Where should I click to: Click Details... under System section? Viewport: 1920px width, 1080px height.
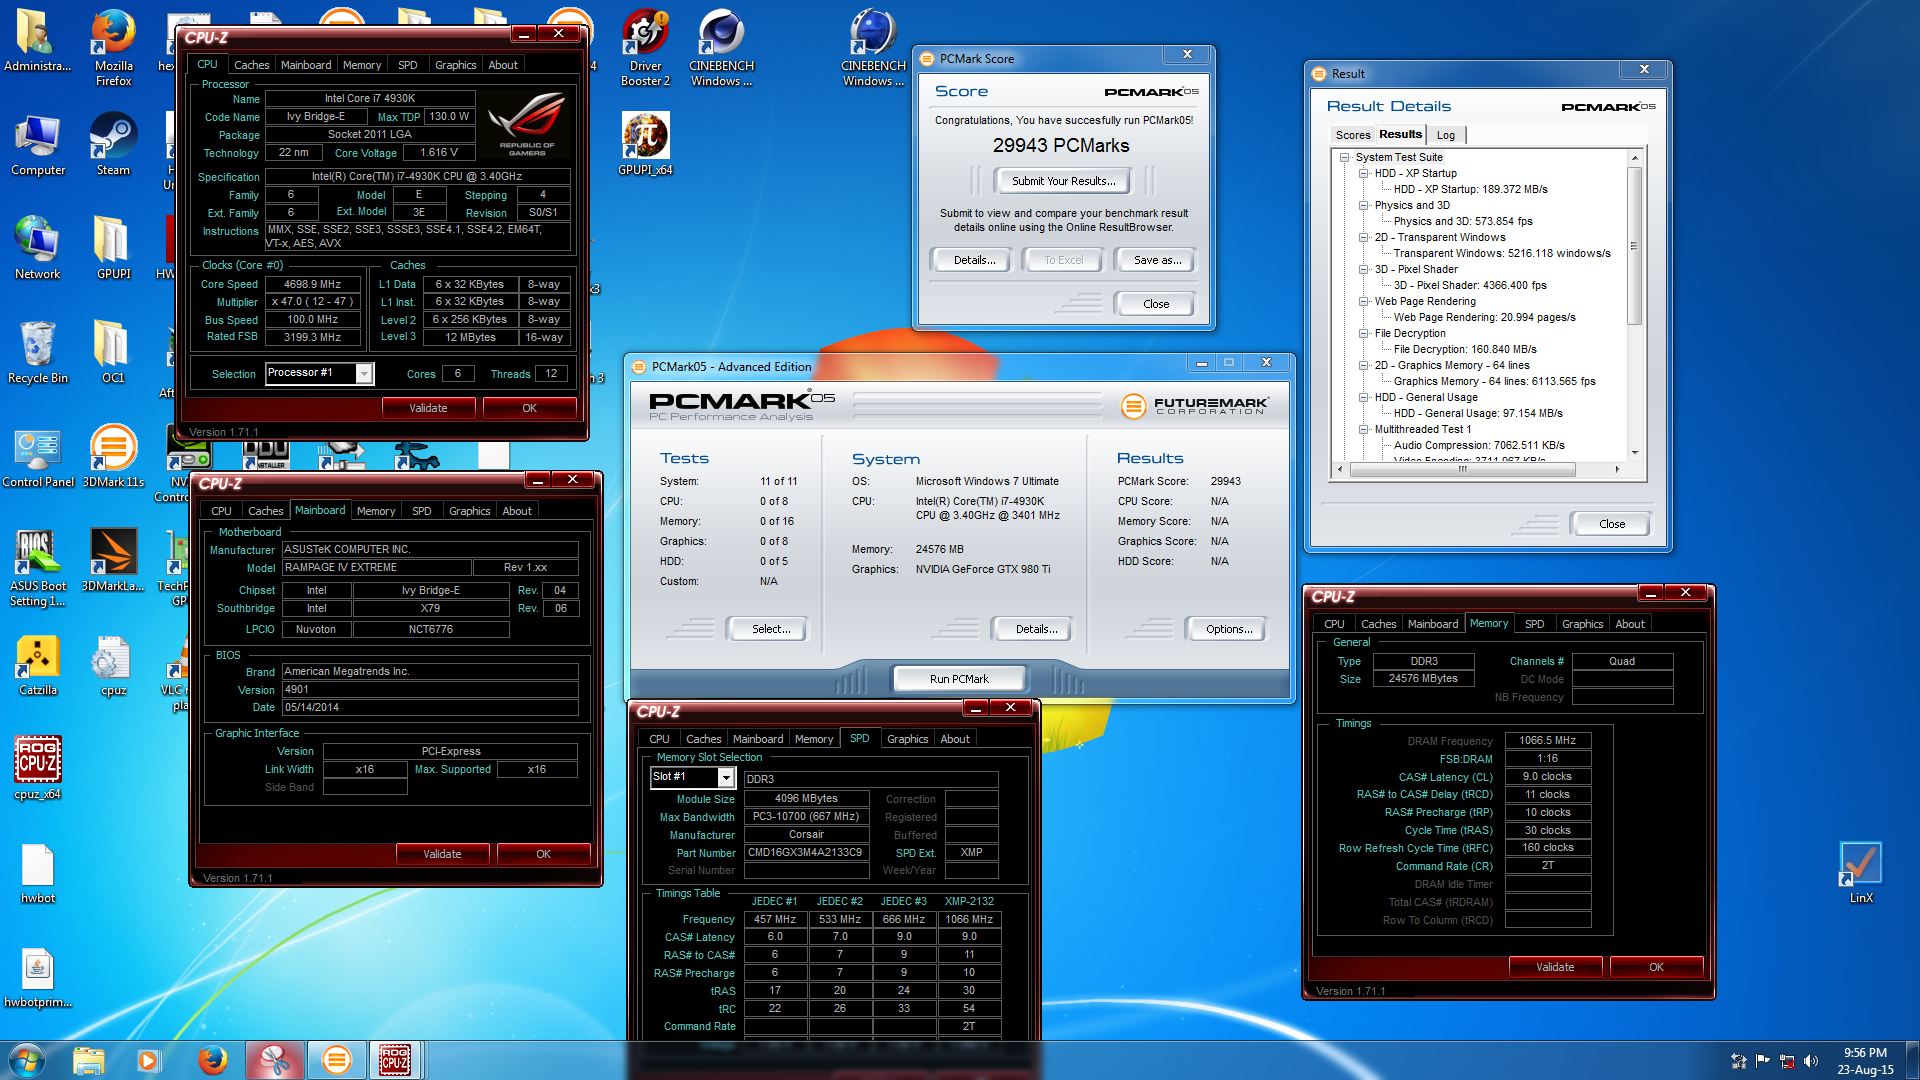[1036, 629]
